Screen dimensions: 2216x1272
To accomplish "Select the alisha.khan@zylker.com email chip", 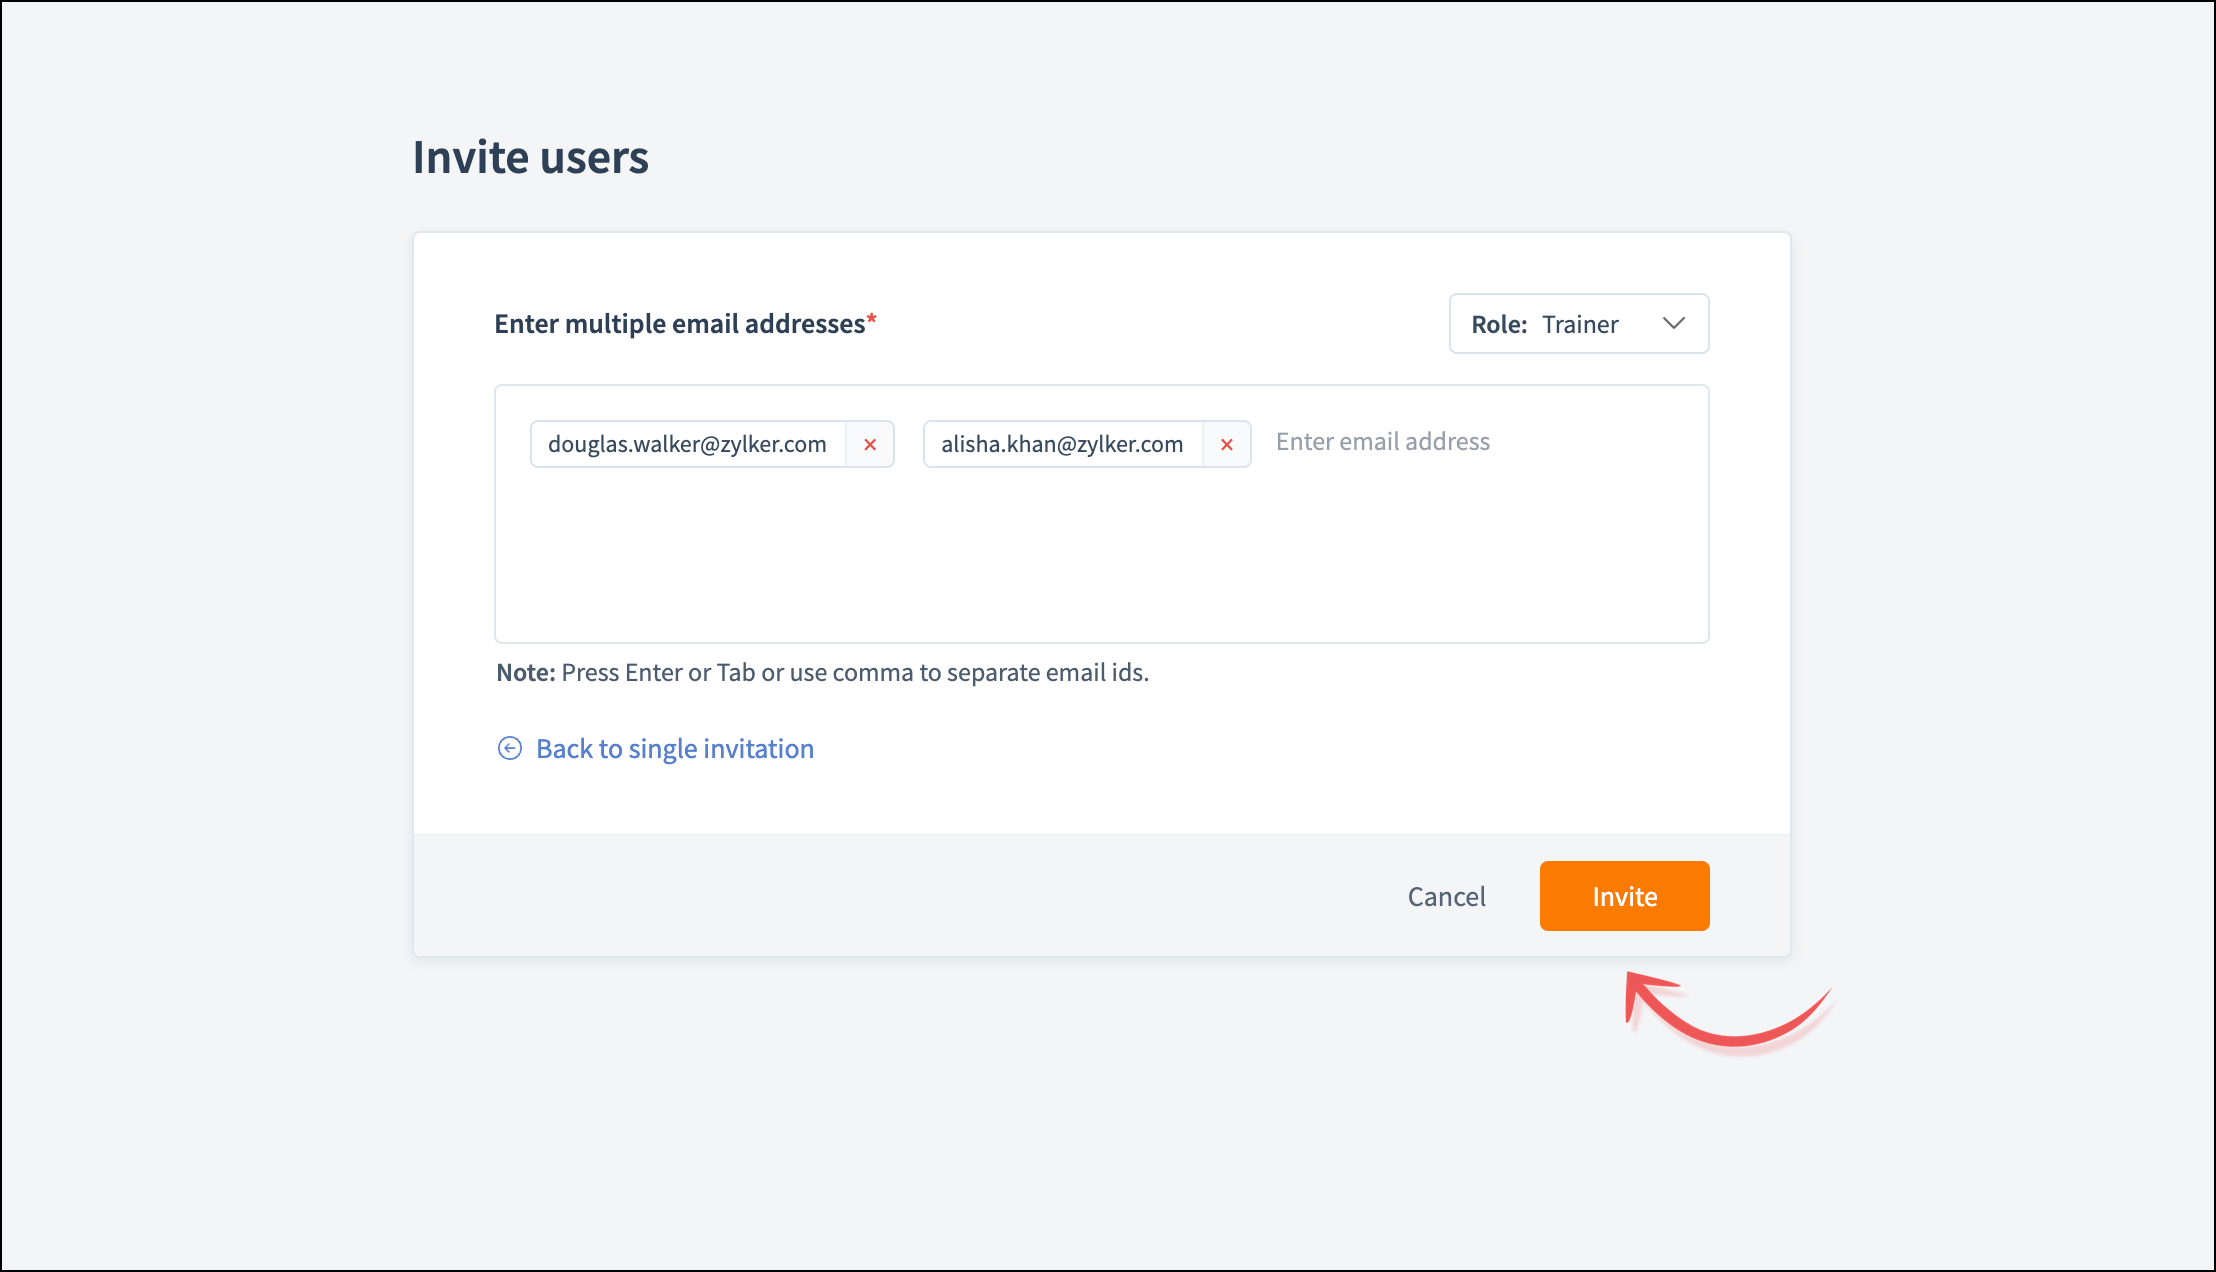I will [x=1061, y=444].
